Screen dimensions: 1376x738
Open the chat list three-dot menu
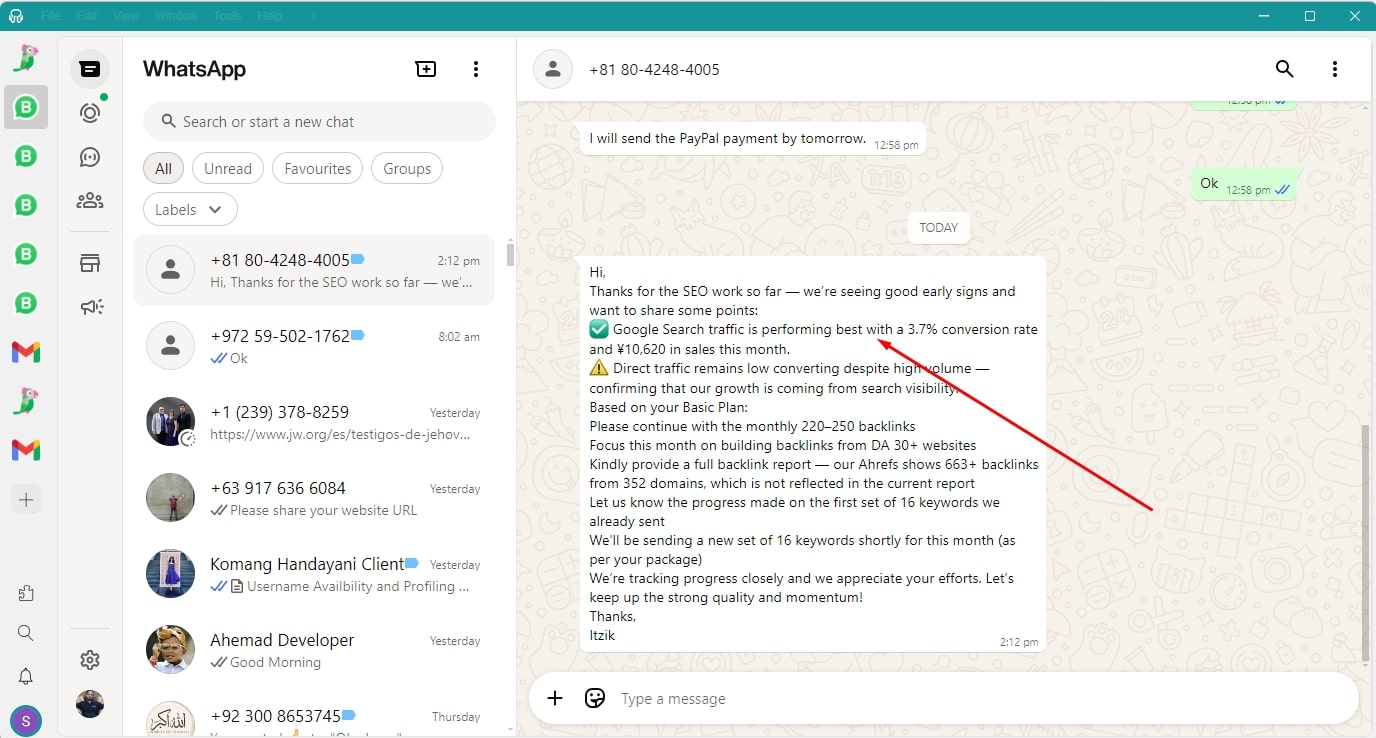point(476,69)
